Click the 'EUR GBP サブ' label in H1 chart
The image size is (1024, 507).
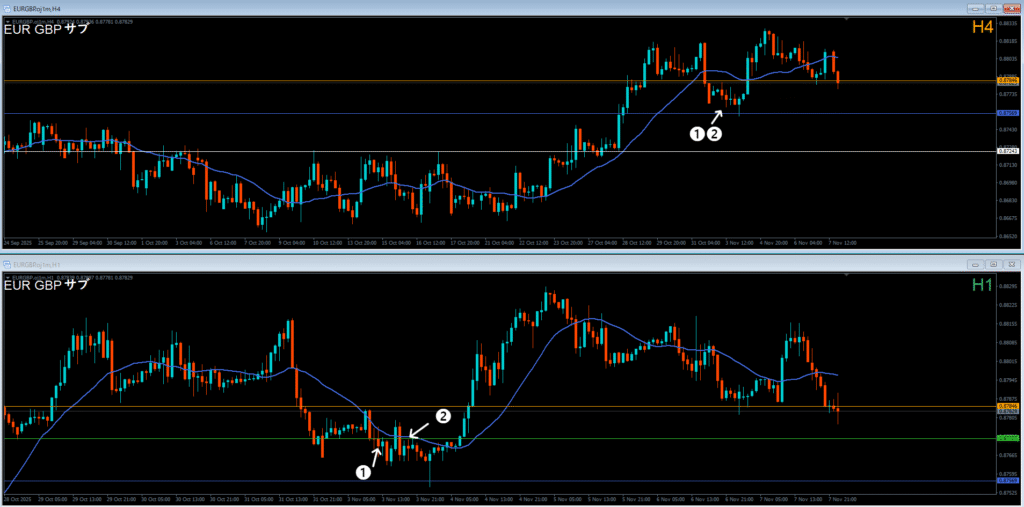[46, 284]
